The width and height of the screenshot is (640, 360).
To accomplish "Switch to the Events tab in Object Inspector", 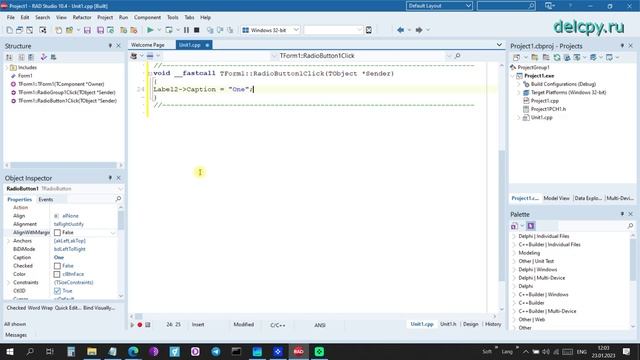I will pyautogui.click(x=46, y=199).
